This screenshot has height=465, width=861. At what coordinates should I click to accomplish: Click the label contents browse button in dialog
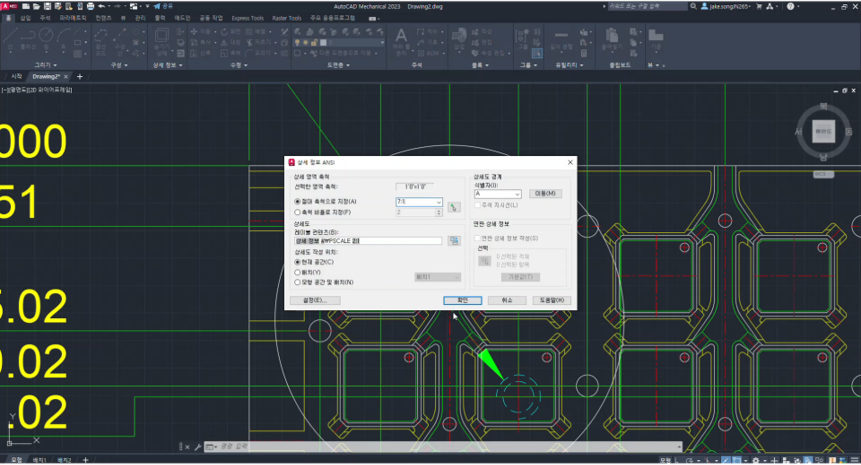click(454, 240)
